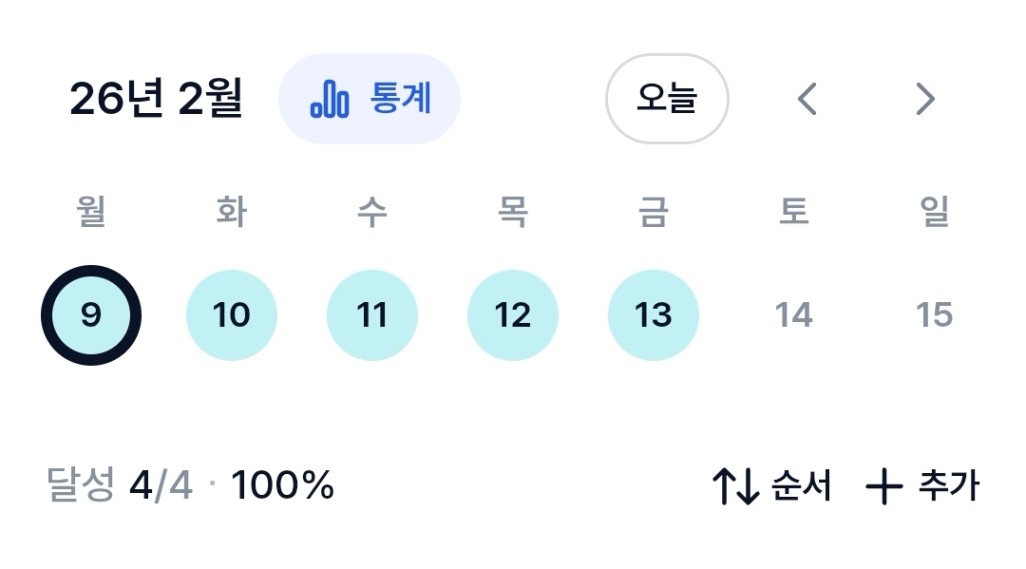Select date 11 on Wednesday
The width and height of the screenshot is (1026, 569).
(372, 315)
